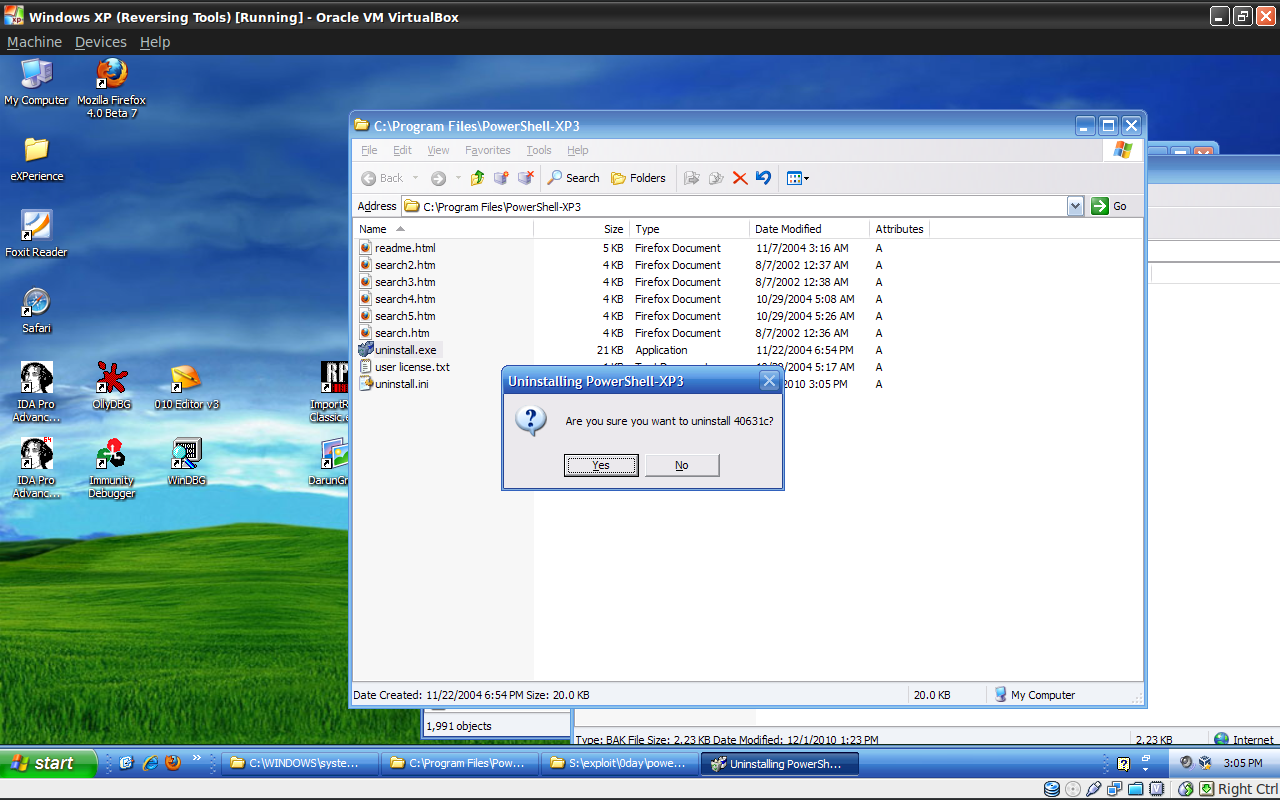
Task: Click the Up folder toolbar icon
Action: pyautogui.click(x=477, y=178)
